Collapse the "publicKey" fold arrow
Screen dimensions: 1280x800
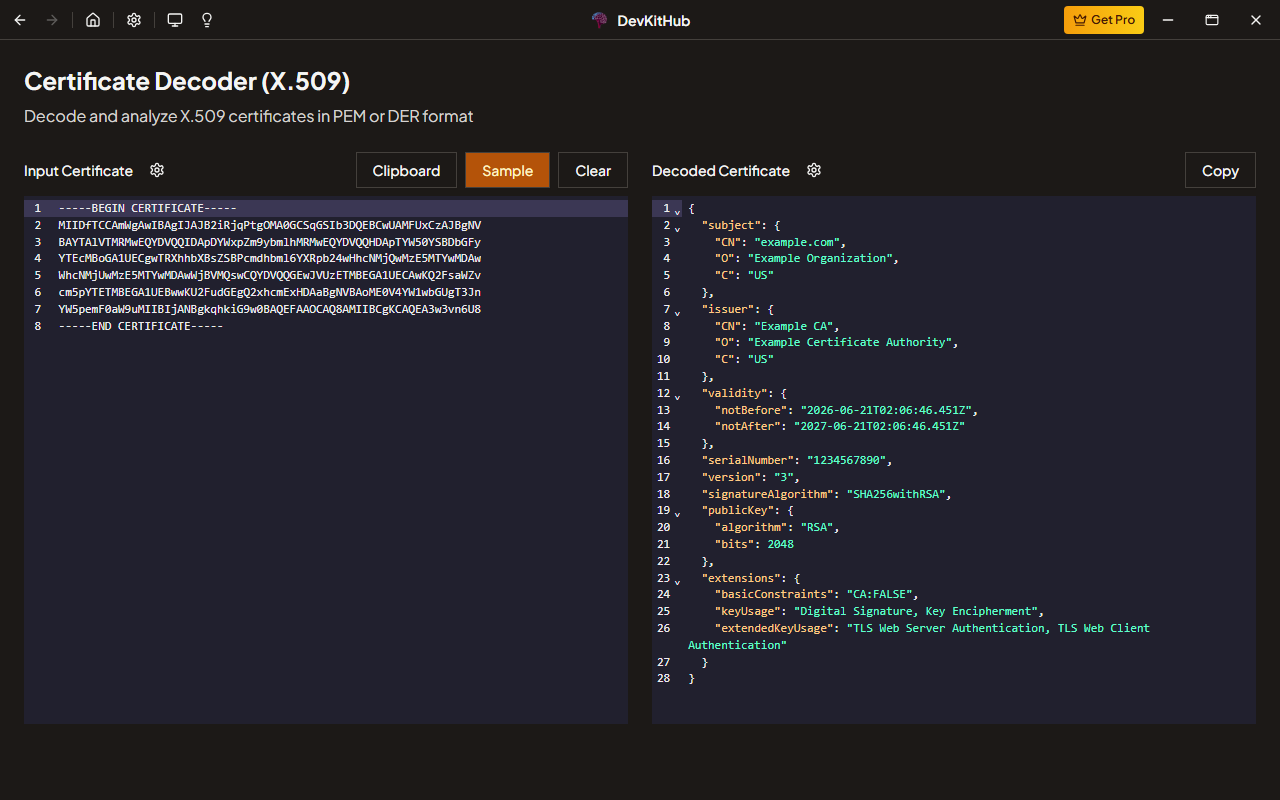678,512
